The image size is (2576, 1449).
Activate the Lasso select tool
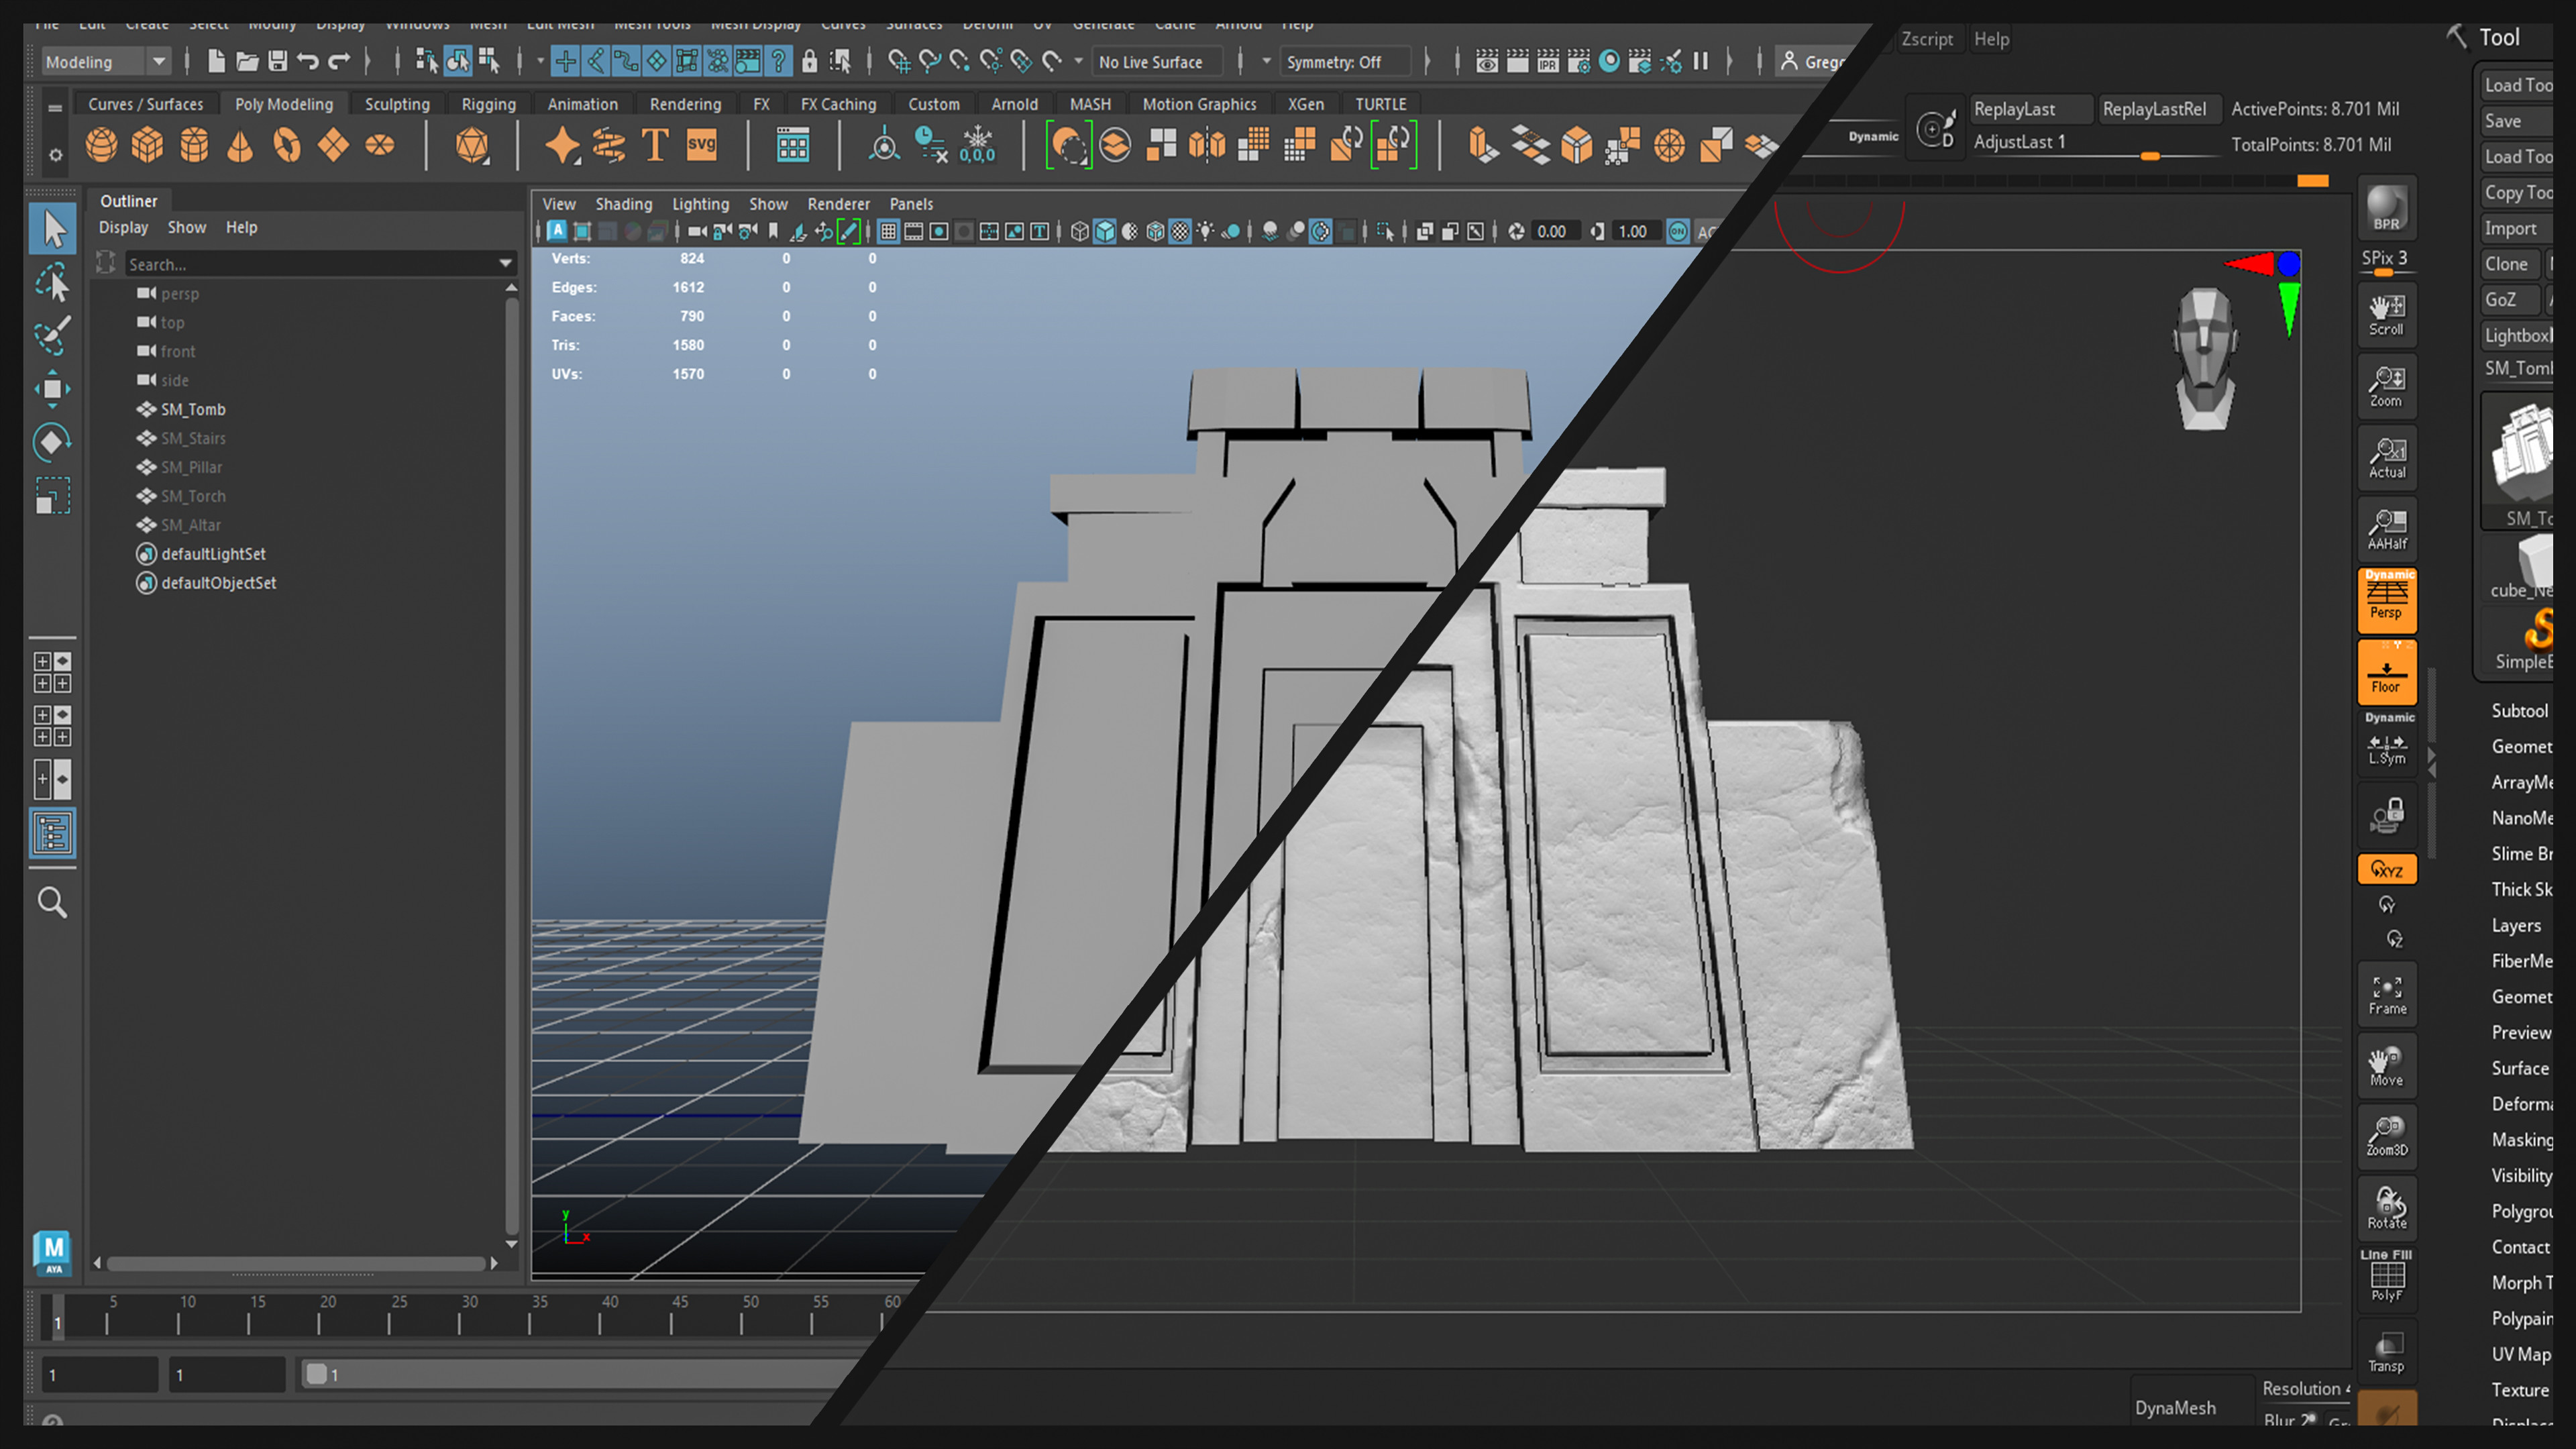[x=53, y=283]
